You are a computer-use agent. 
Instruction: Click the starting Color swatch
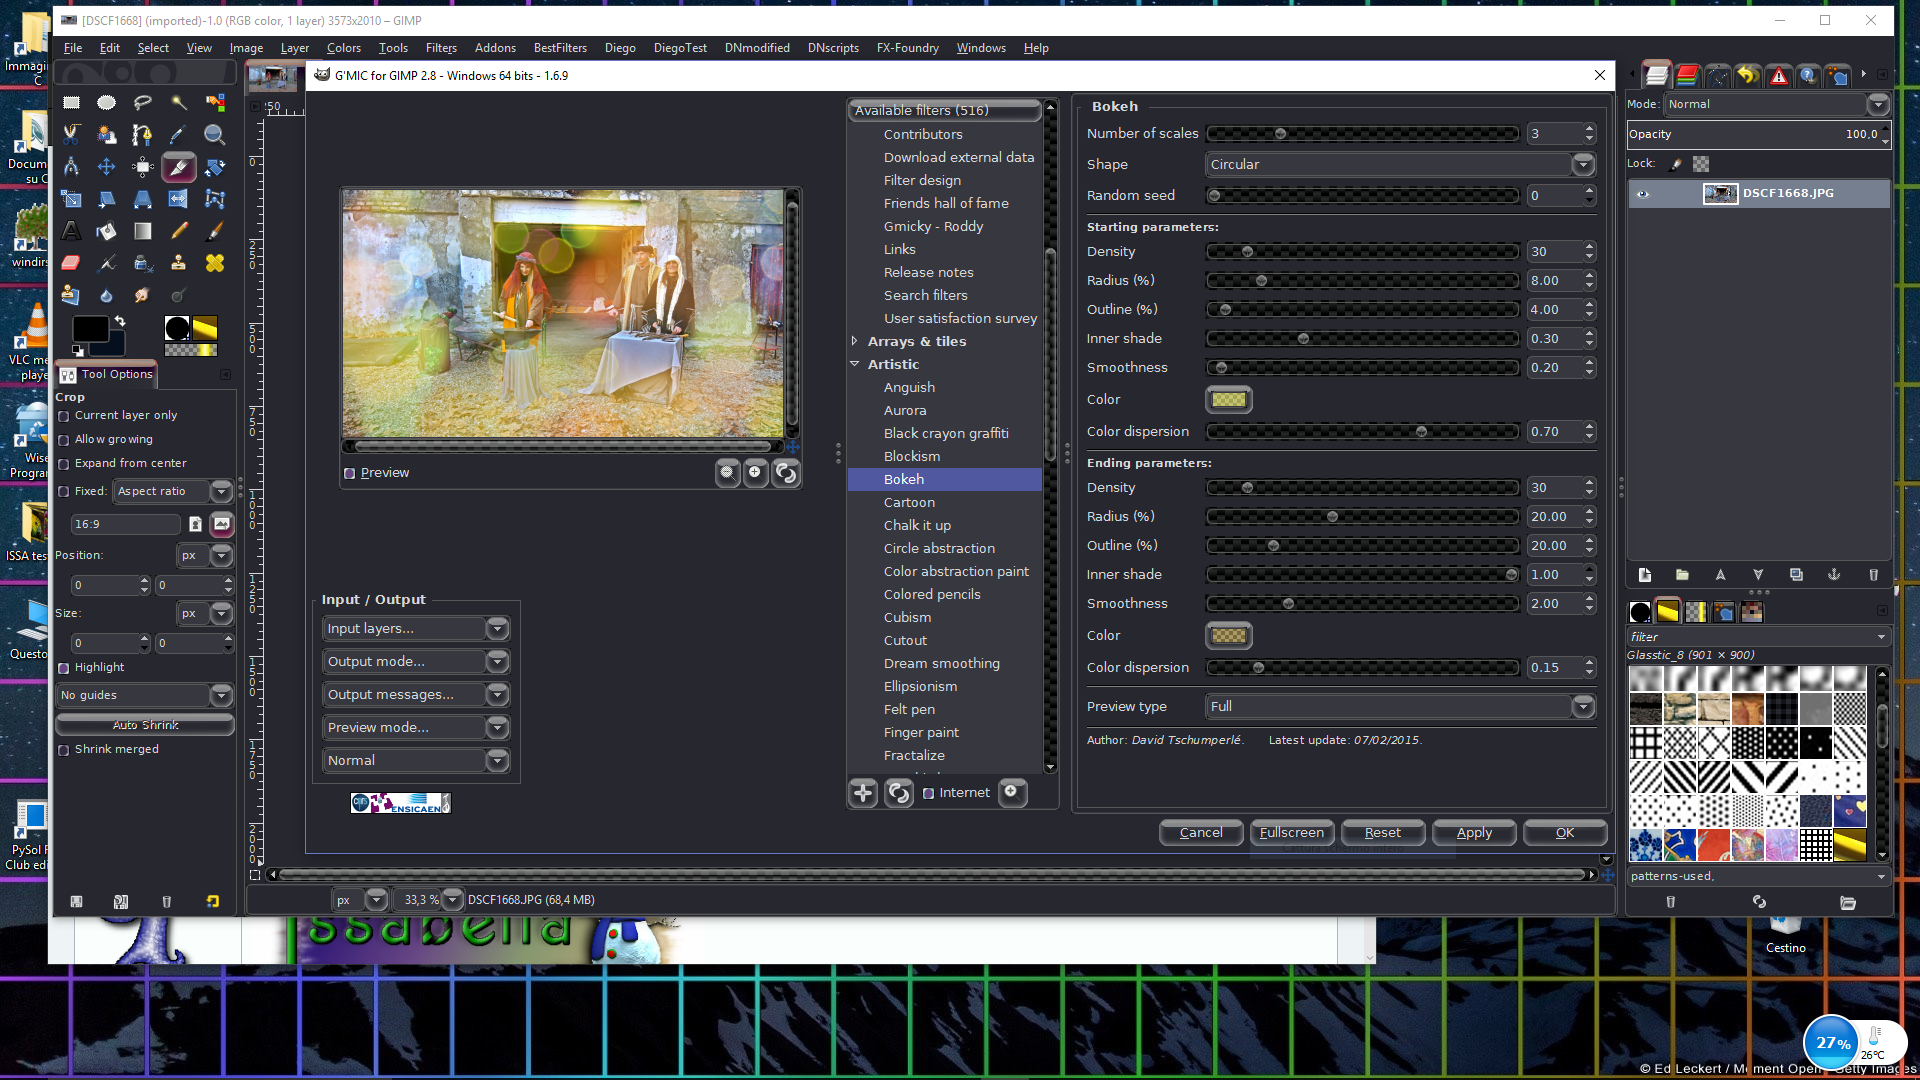pos(1229,400)
